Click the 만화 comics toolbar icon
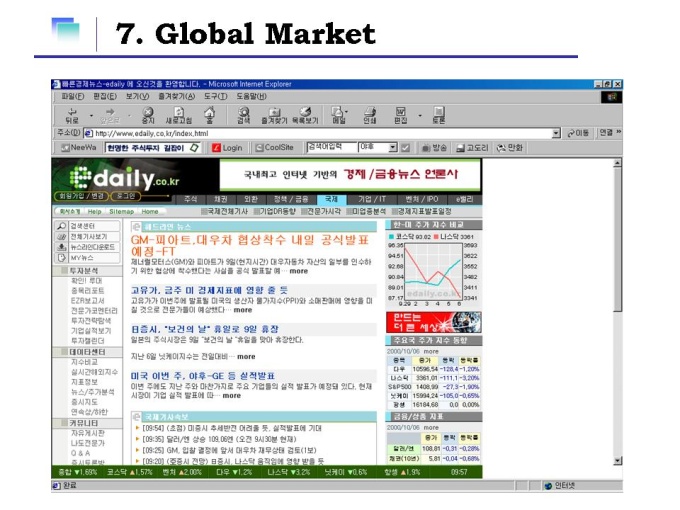This screenshot has width=680, height=510. 510,148
